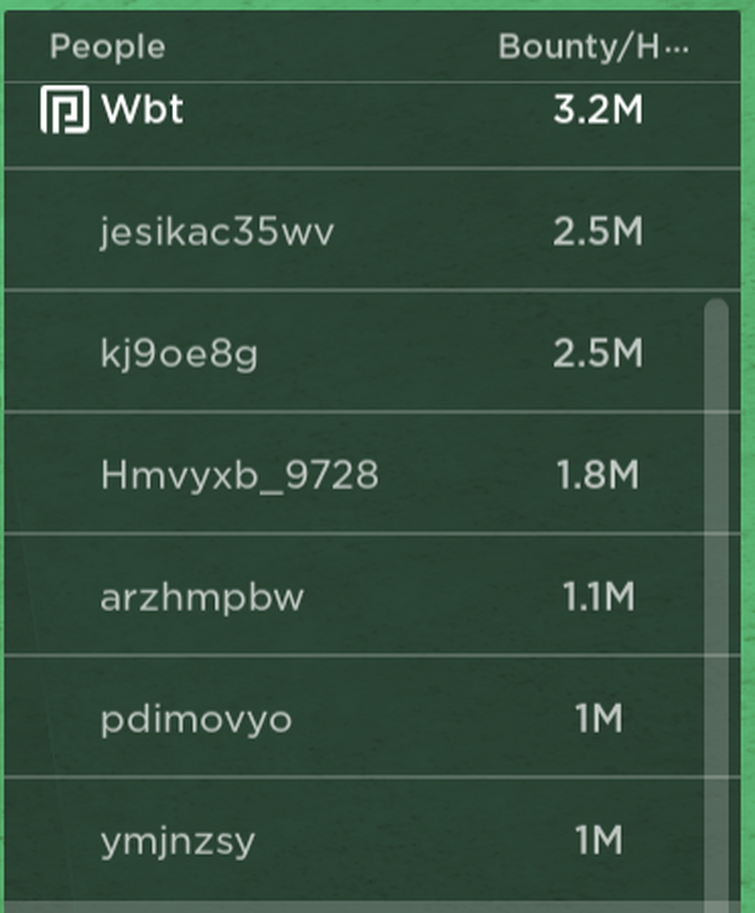
Task: Choose arzhmpbw from player list
Action: tap(373, 596)
